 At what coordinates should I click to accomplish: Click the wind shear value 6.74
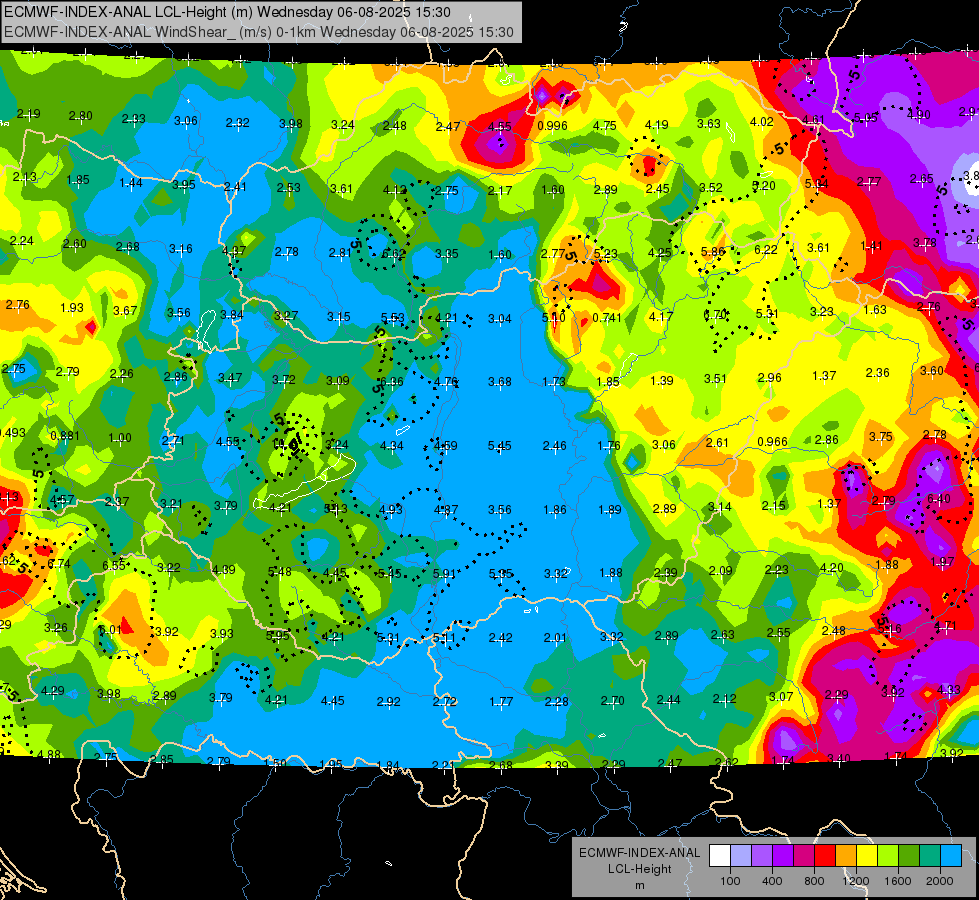click(x=59, y=563)
